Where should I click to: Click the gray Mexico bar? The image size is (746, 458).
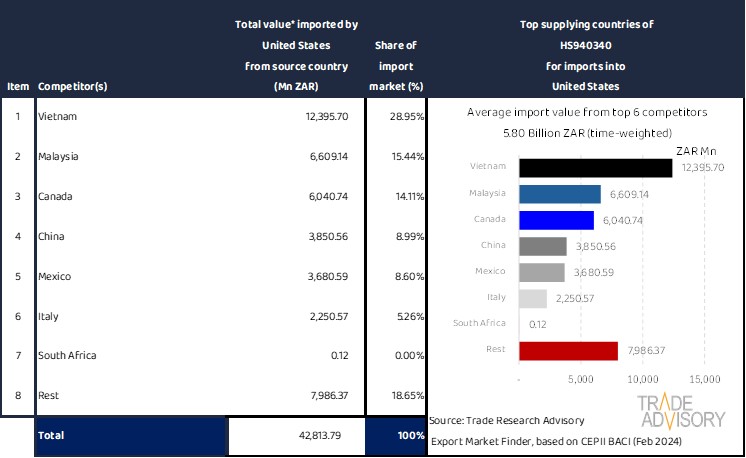pyautogui.click(x=542, y=272)
